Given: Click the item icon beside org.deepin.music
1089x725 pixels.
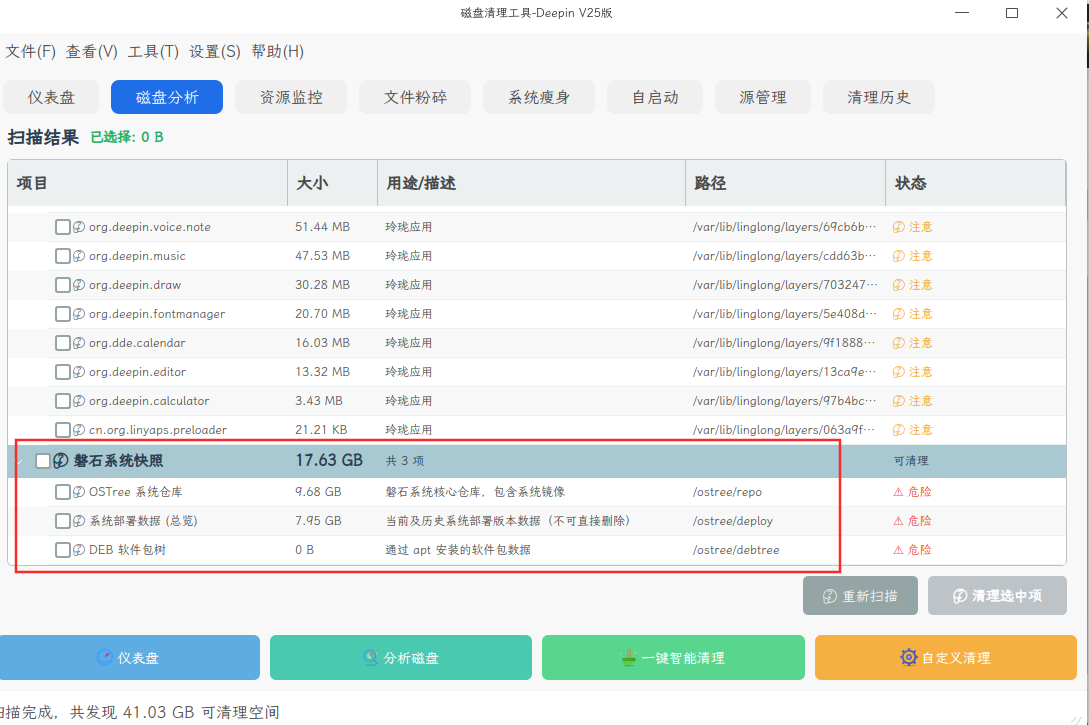Looking at the screenshot, I should 79,256.
